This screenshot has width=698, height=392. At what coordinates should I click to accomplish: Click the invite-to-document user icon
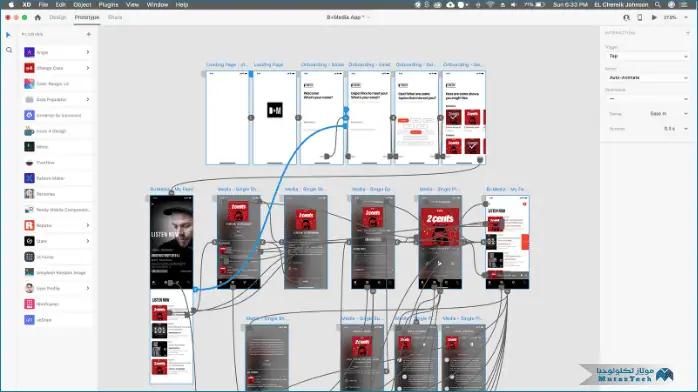pos(626,17)
